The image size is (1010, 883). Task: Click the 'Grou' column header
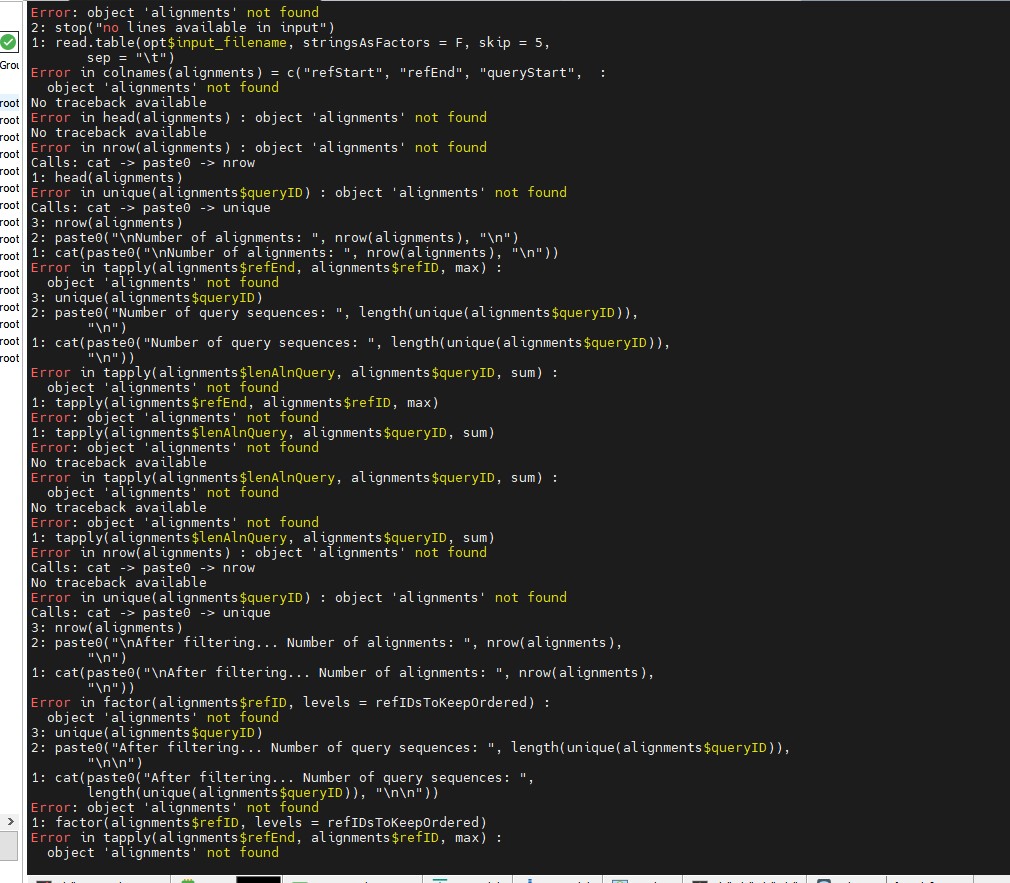click(10, 65)
